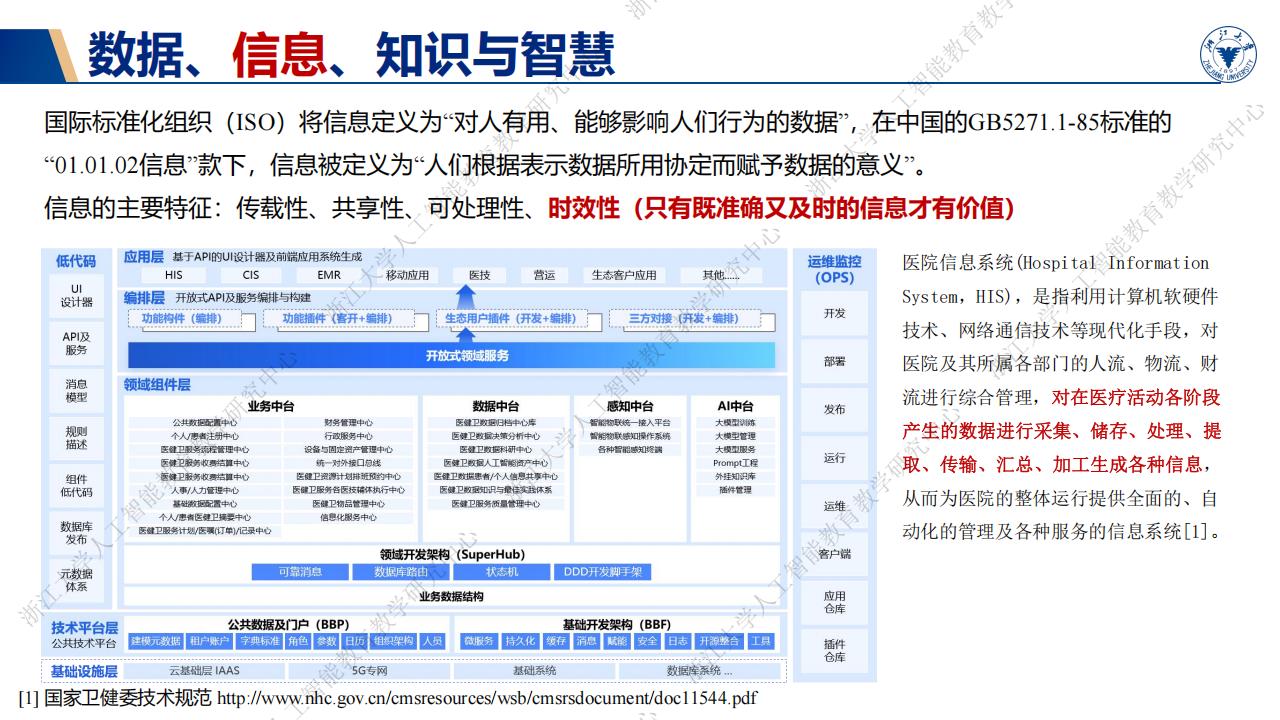Select the AI中台 heading
1280x720 pixels.
pos(735,406)
